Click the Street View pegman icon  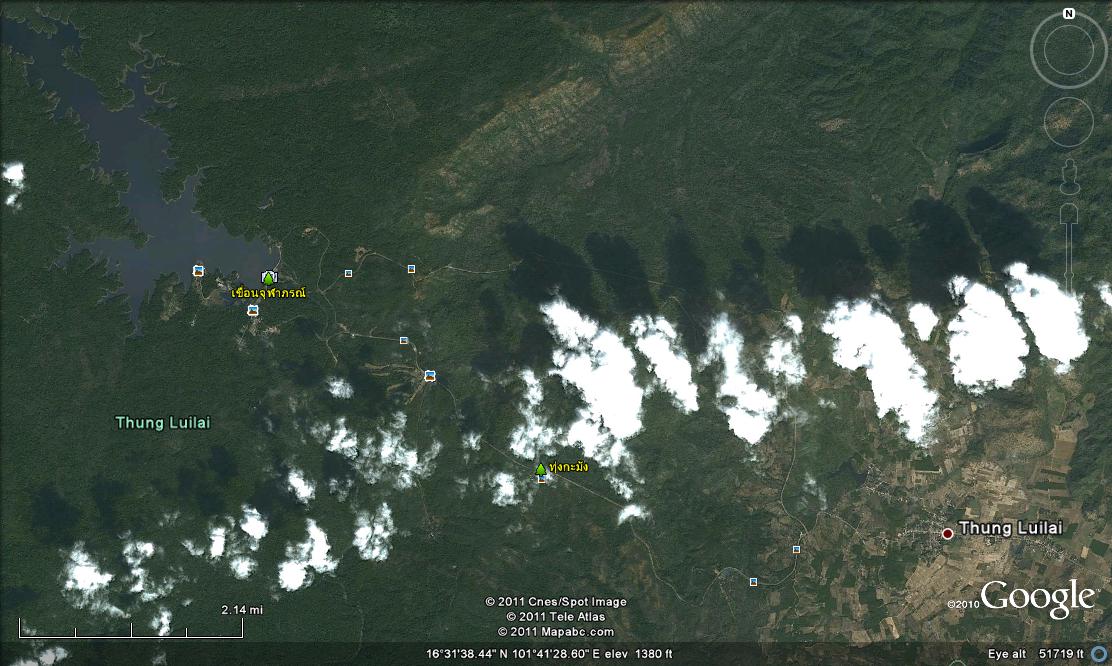click(x=1069, y=177)
